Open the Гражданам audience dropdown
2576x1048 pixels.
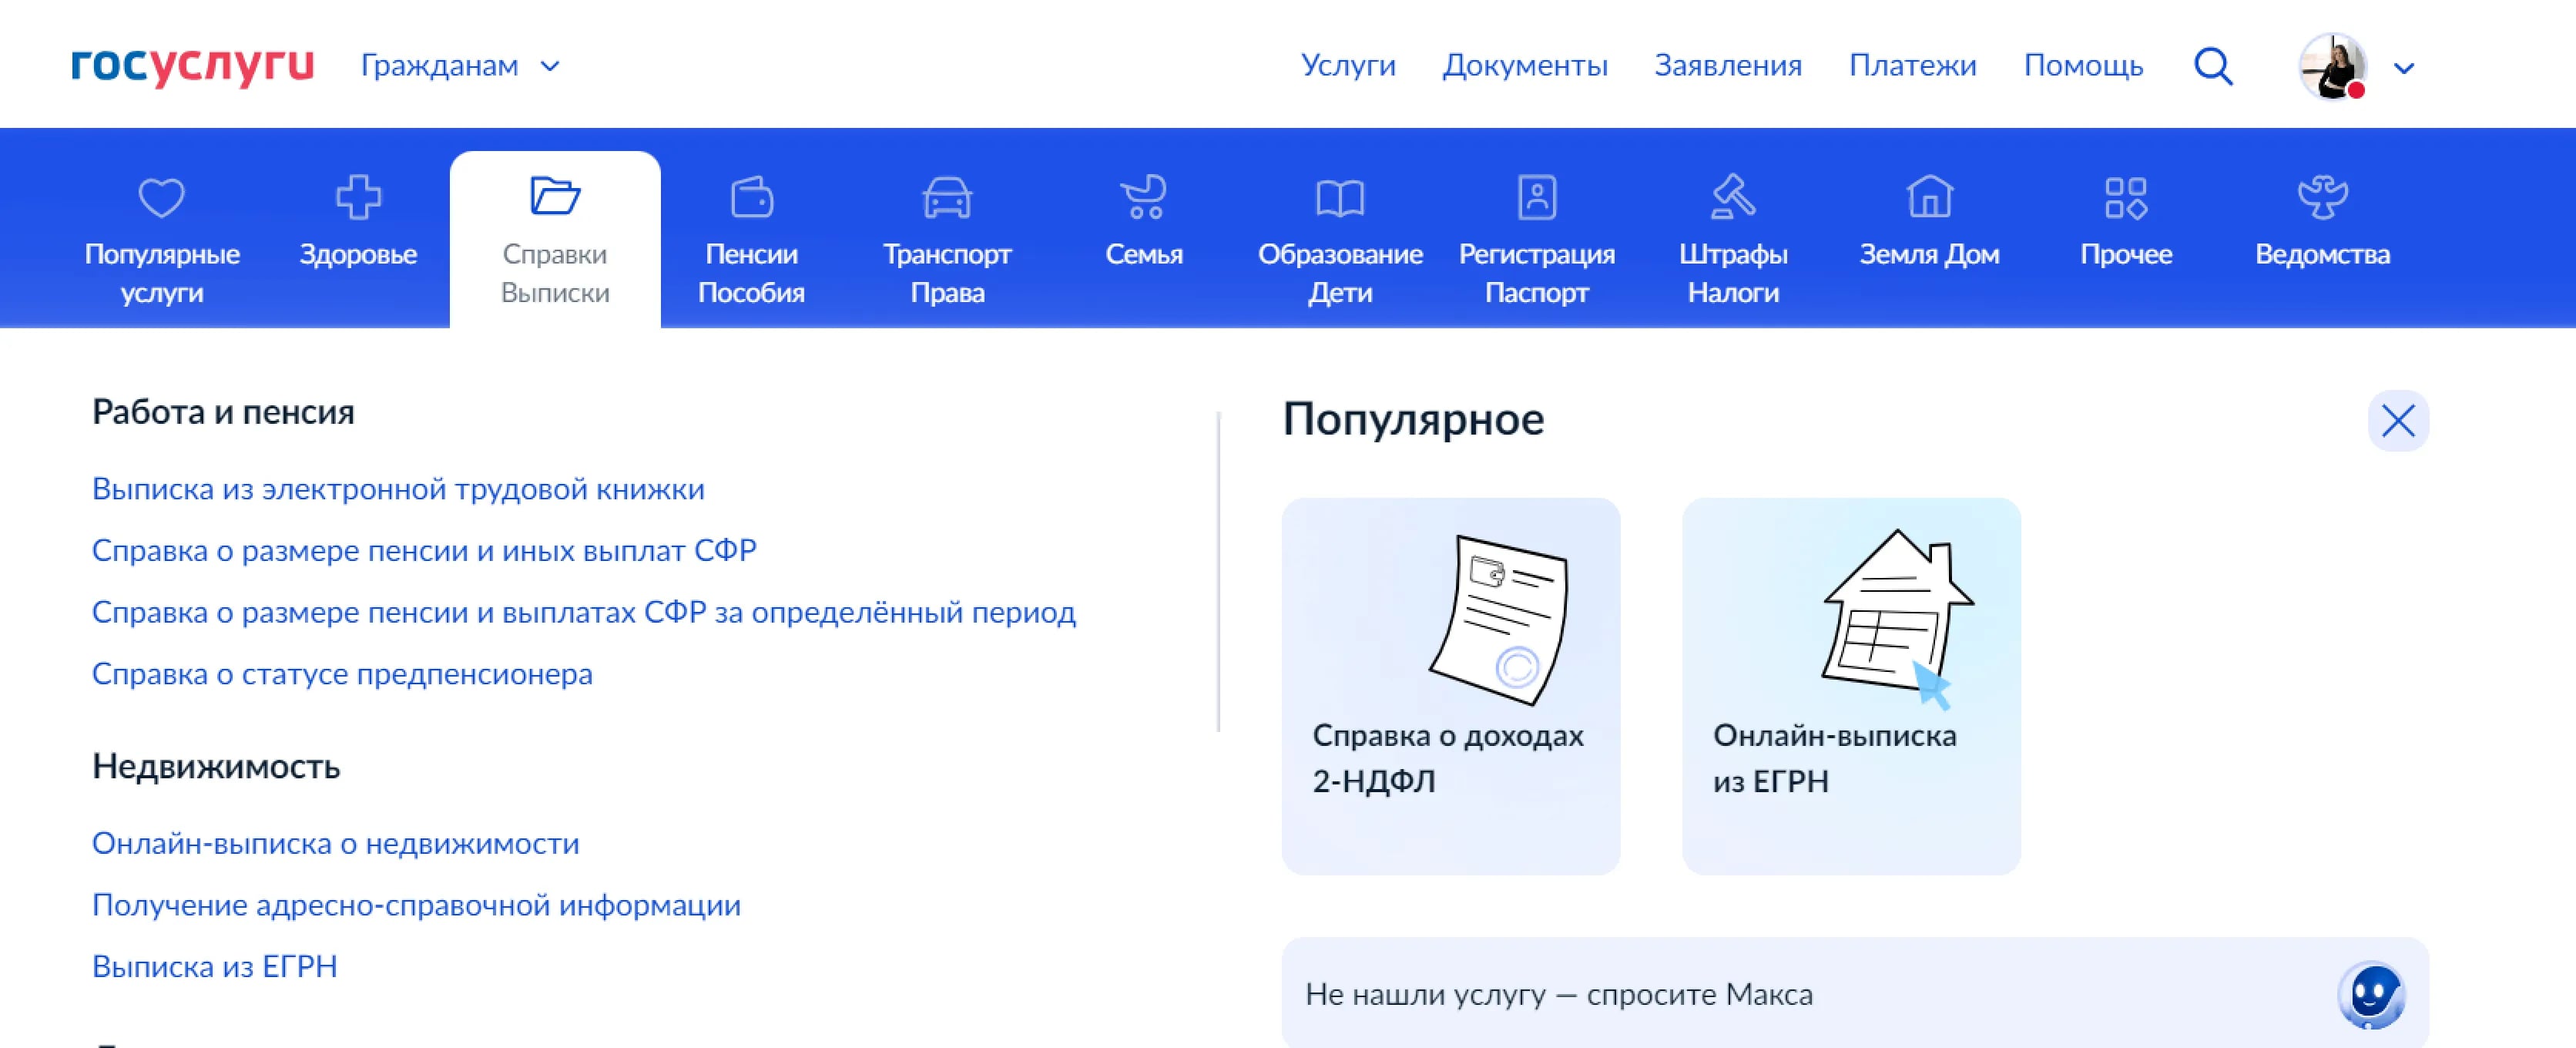tap(460, 66)
